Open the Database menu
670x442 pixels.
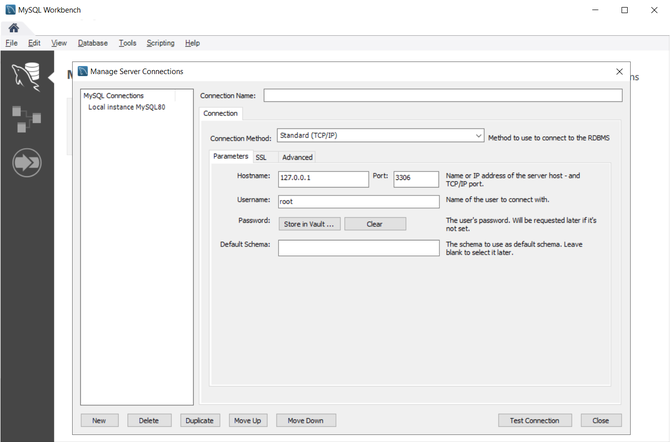(x=93, y=43)
